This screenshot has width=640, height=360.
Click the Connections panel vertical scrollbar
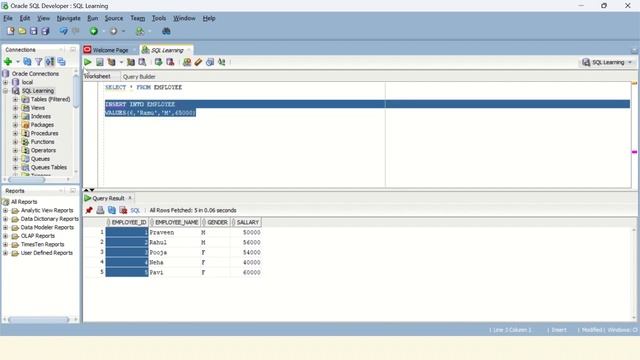click(x=76, y=92)
